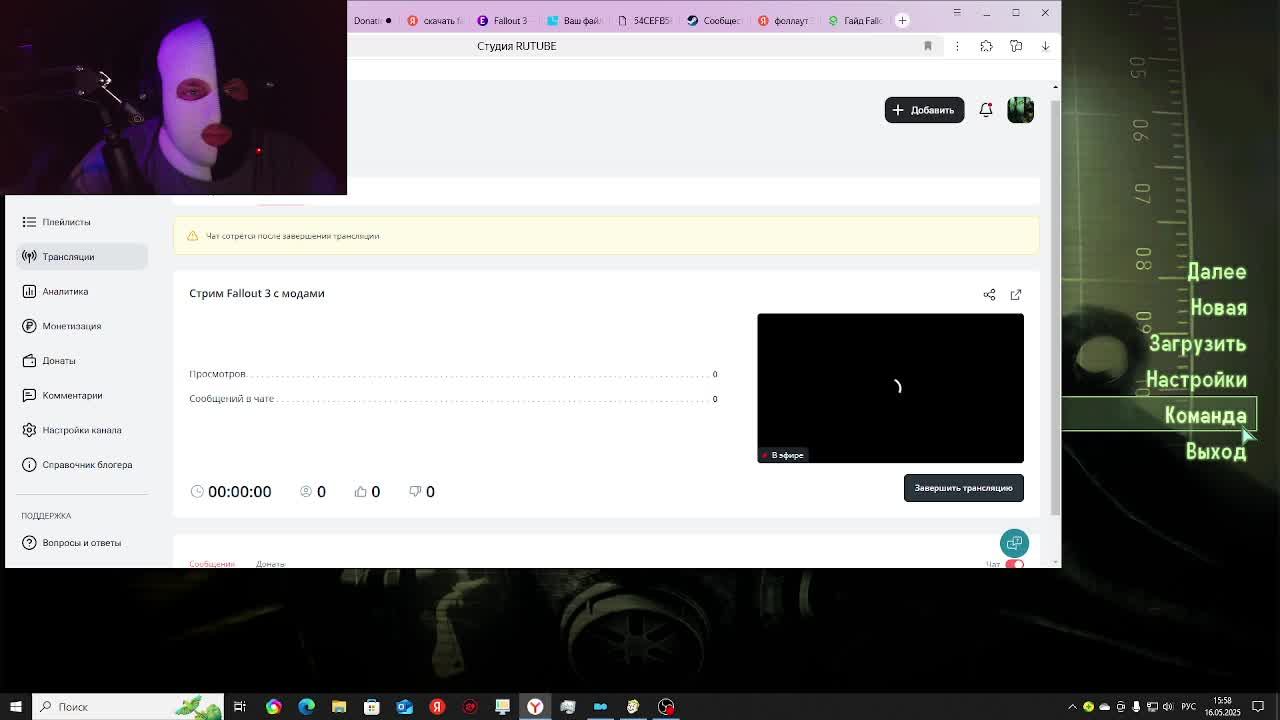This screenshot has height=720, width=1280.
Task: Switch to the Гайд Fallout browser tab
Action: point(855,20)
